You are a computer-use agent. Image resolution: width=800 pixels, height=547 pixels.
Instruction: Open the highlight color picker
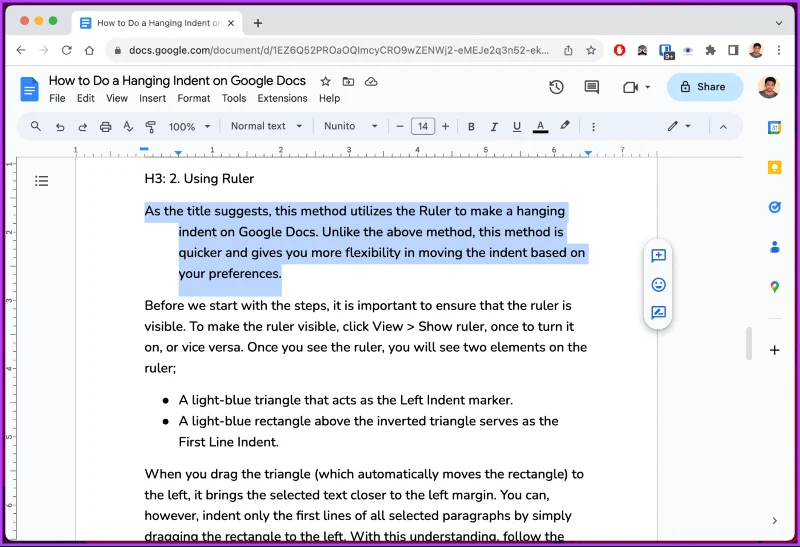[x=564, y=126]
